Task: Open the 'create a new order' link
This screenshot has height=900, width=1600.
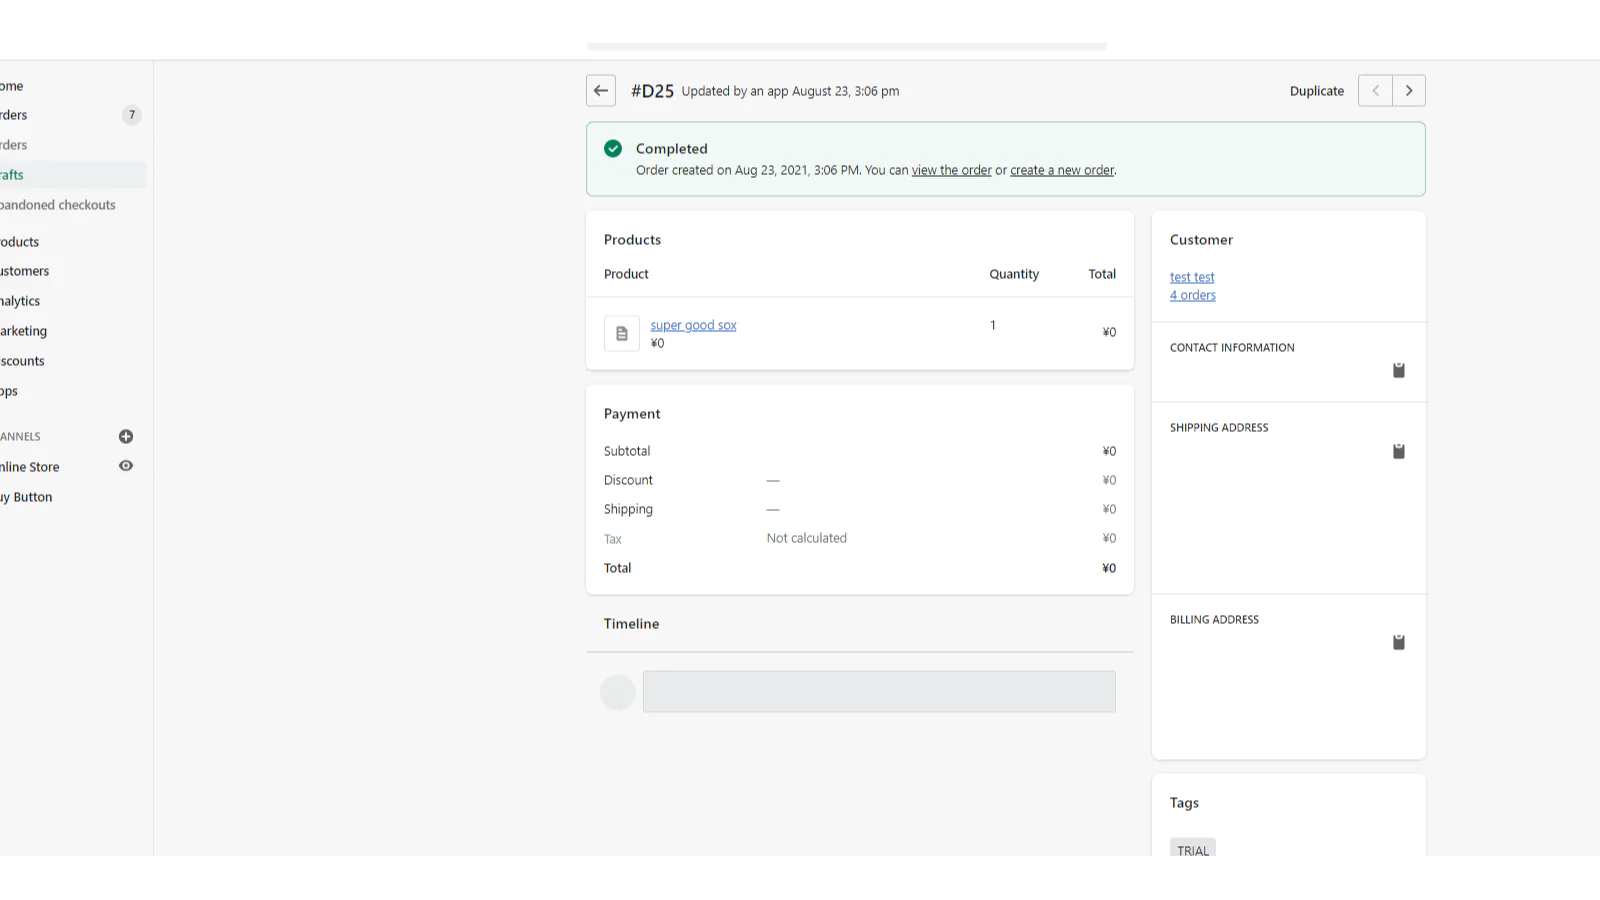Action: click(x=1061, y=171)
